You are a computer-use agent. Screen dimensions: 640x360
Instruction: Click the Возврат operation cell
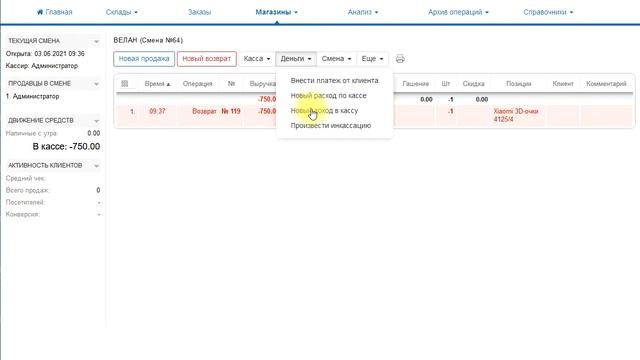click(x=204, y=111)
